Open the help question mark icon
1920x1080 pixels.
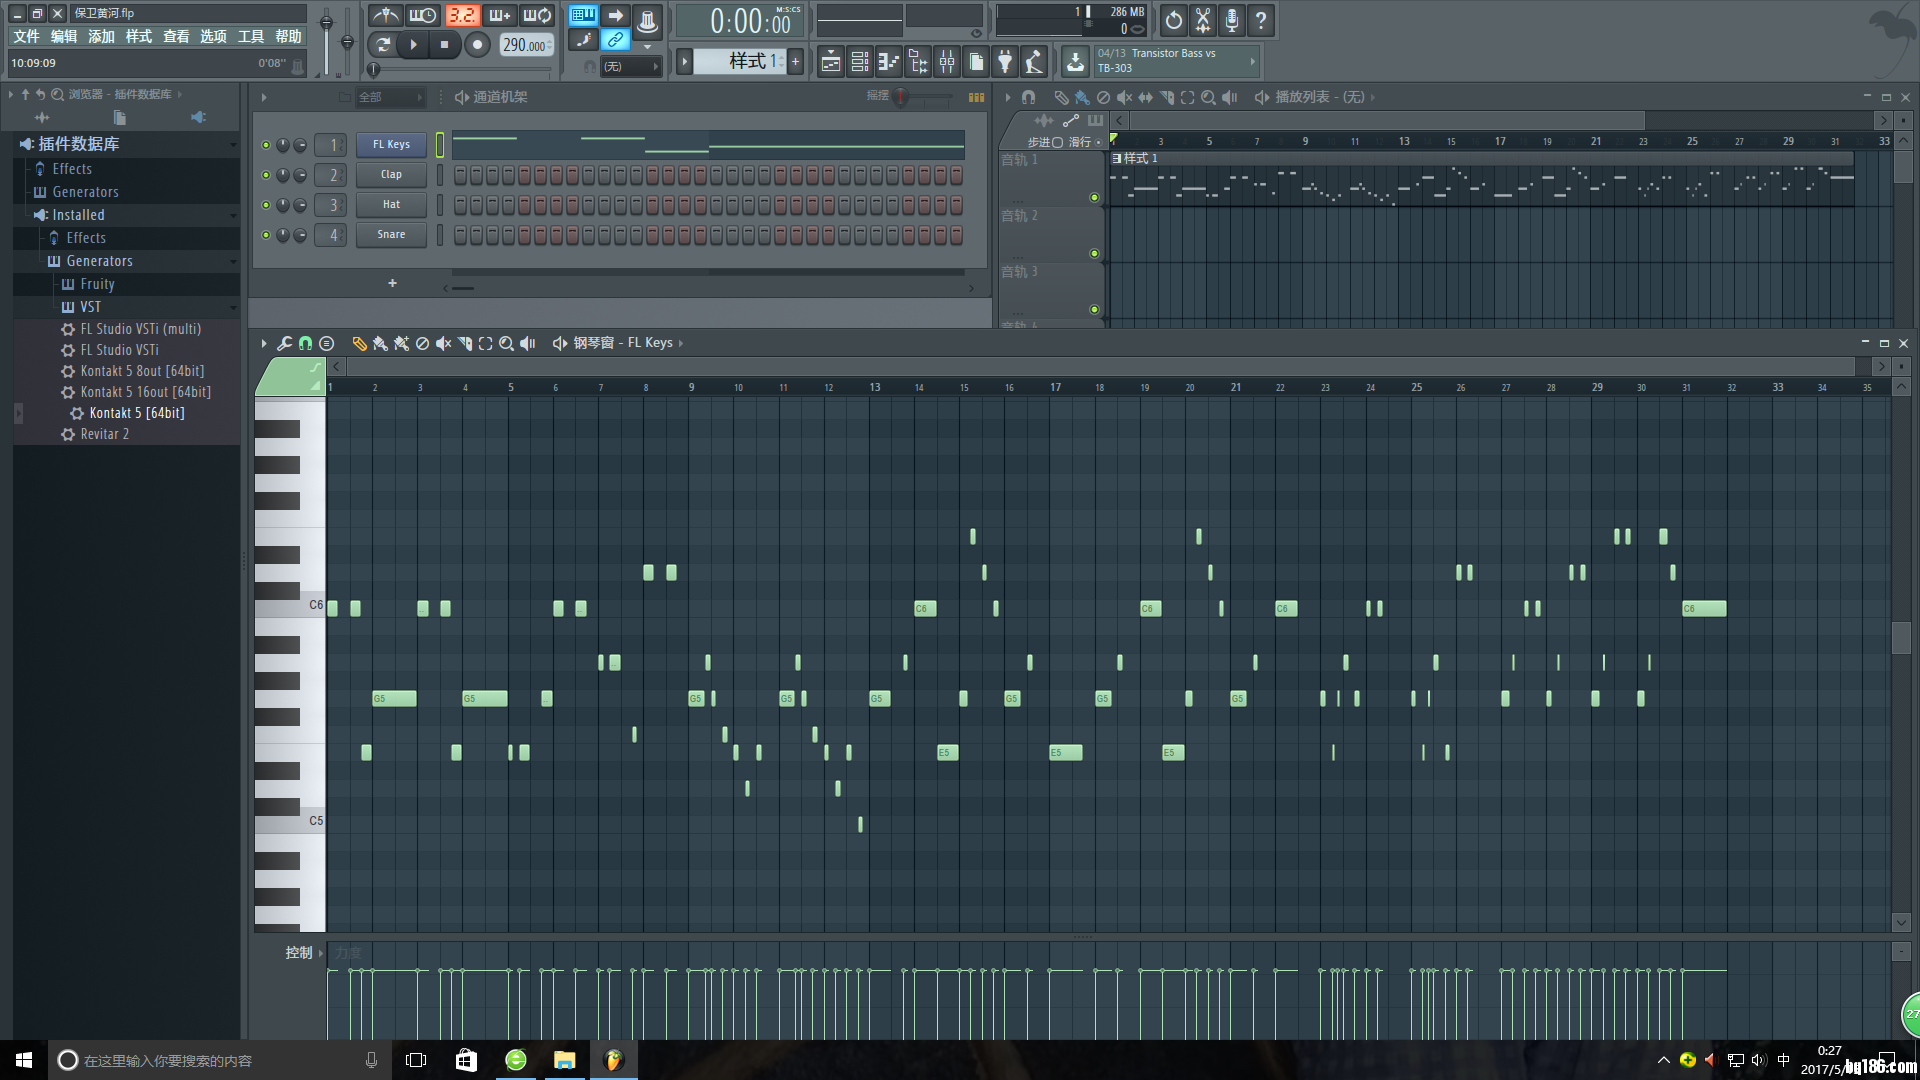point(1261,20)
